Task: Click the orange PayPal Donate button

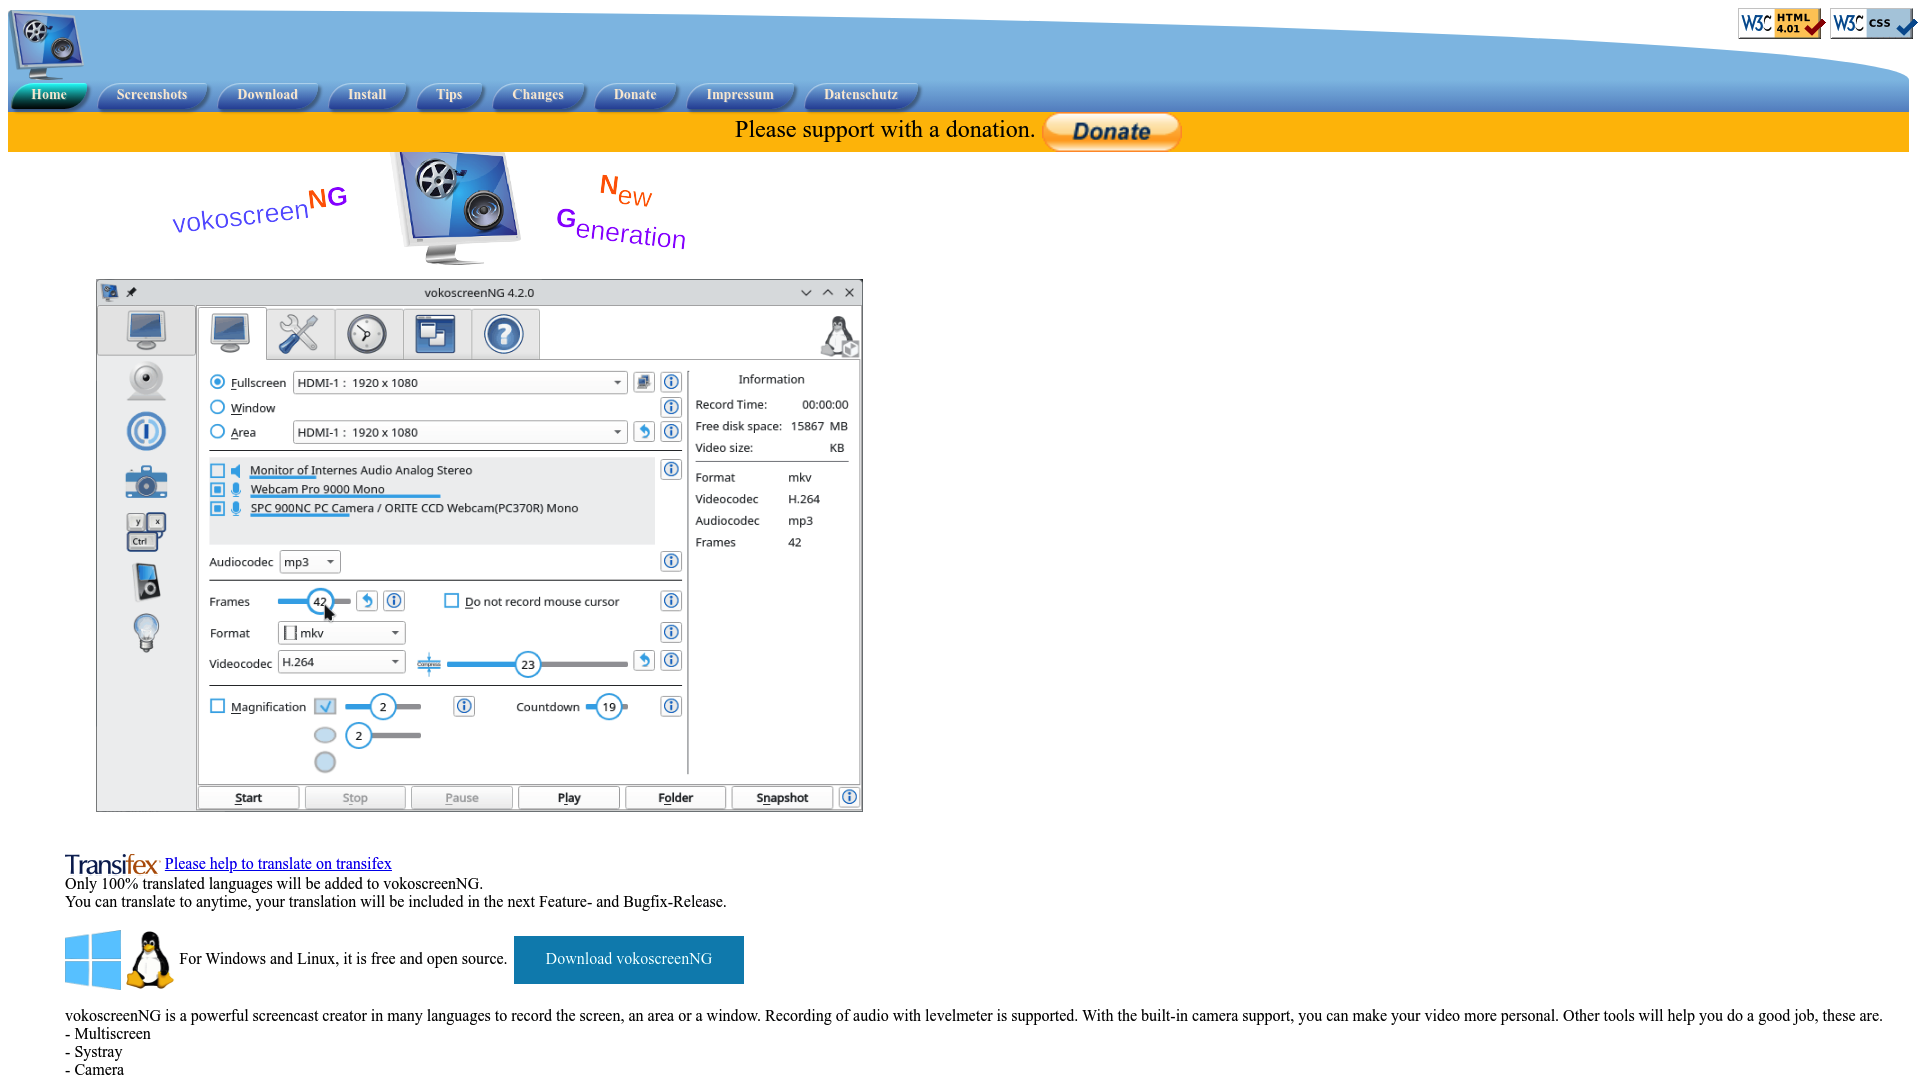Action: pyautogui.click(x=1112, y=131)
